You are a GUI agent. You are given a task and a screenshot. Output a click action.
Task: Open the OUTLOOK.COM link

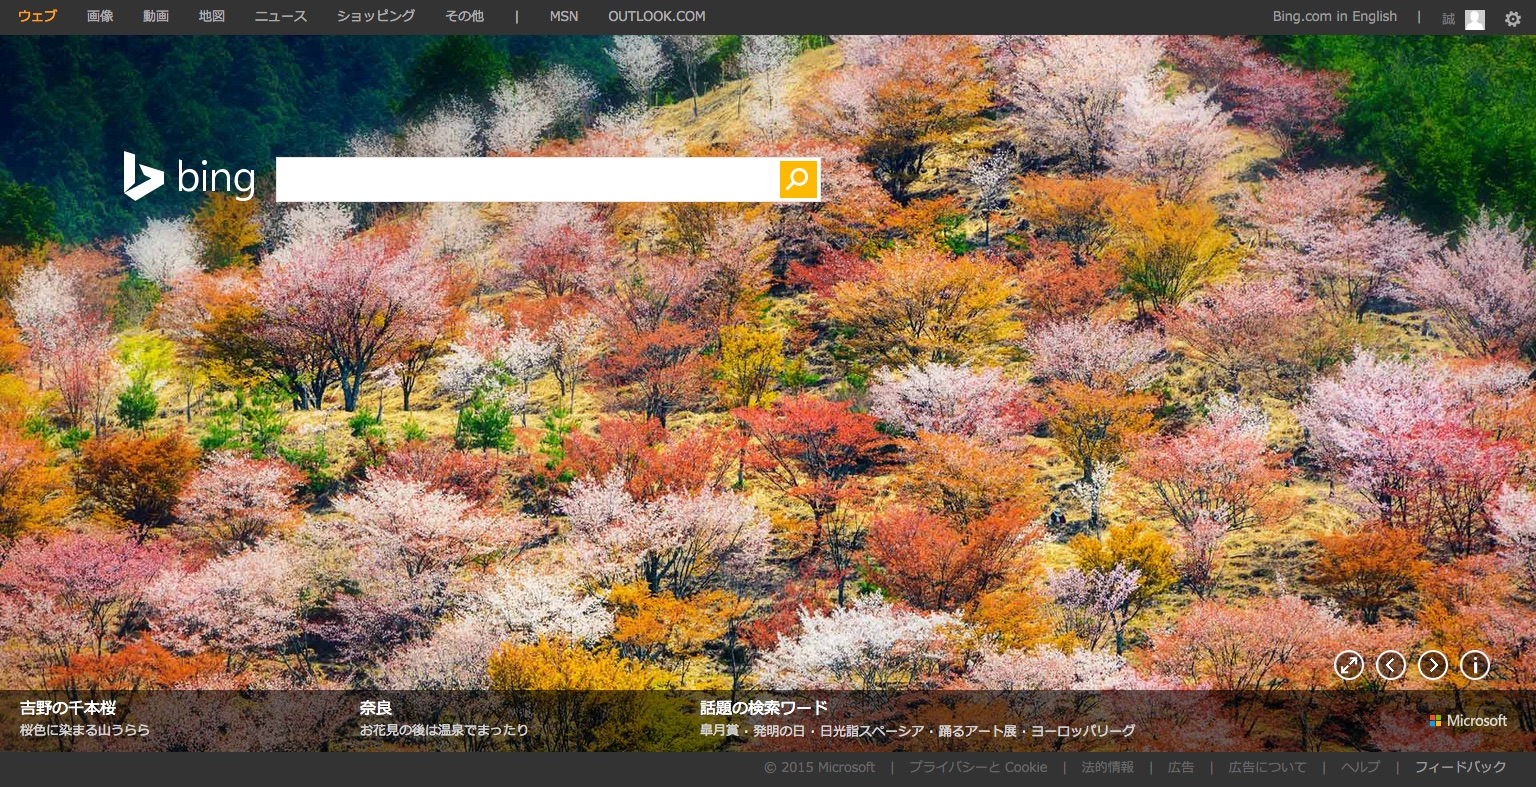[x=656, y=17]
